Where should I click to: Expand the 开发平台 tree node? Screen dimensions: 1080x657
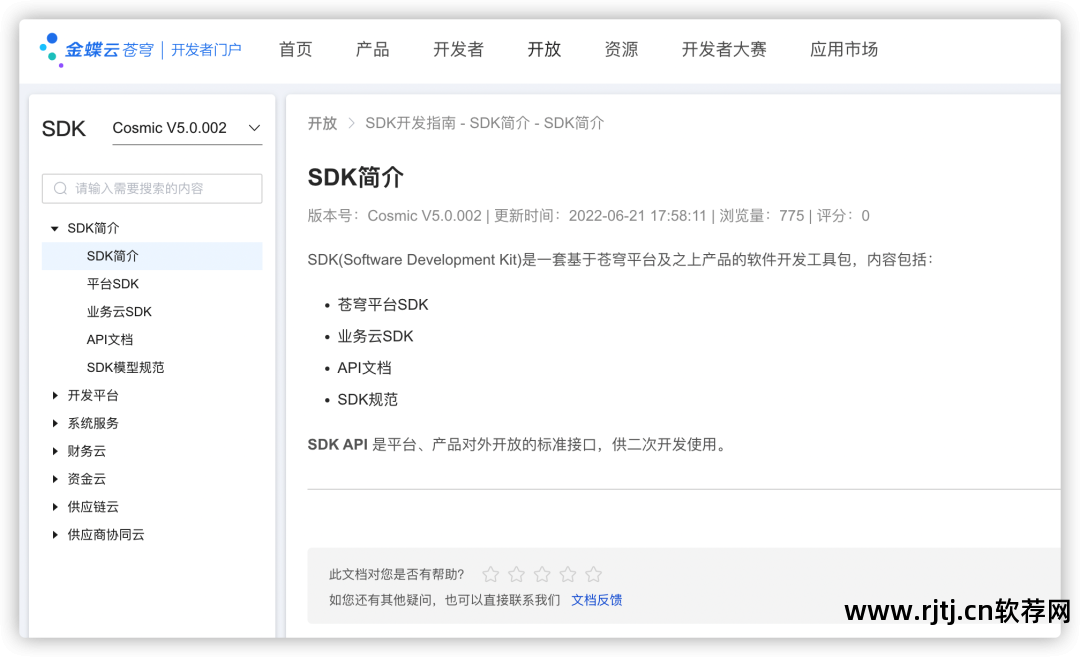[x=54, y=395]
